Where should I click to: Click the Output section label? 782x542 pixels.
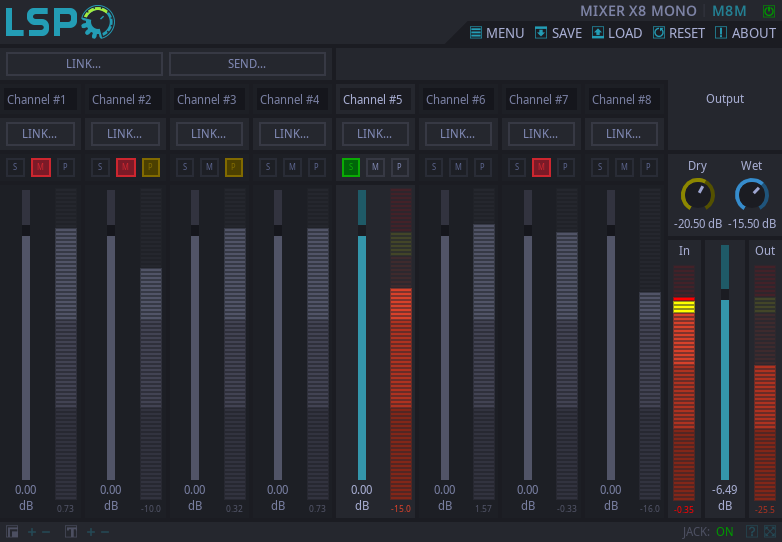[725, 99]
